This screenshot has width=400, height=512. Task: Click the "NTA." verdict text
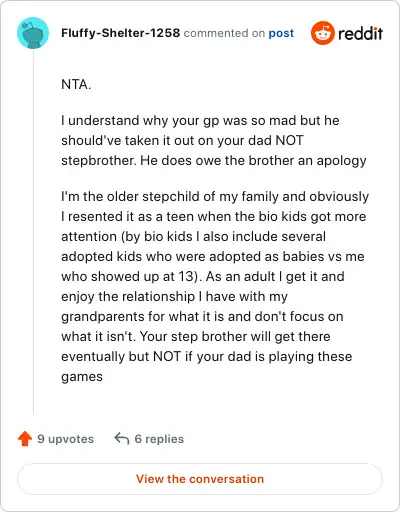tap(76, 84)
